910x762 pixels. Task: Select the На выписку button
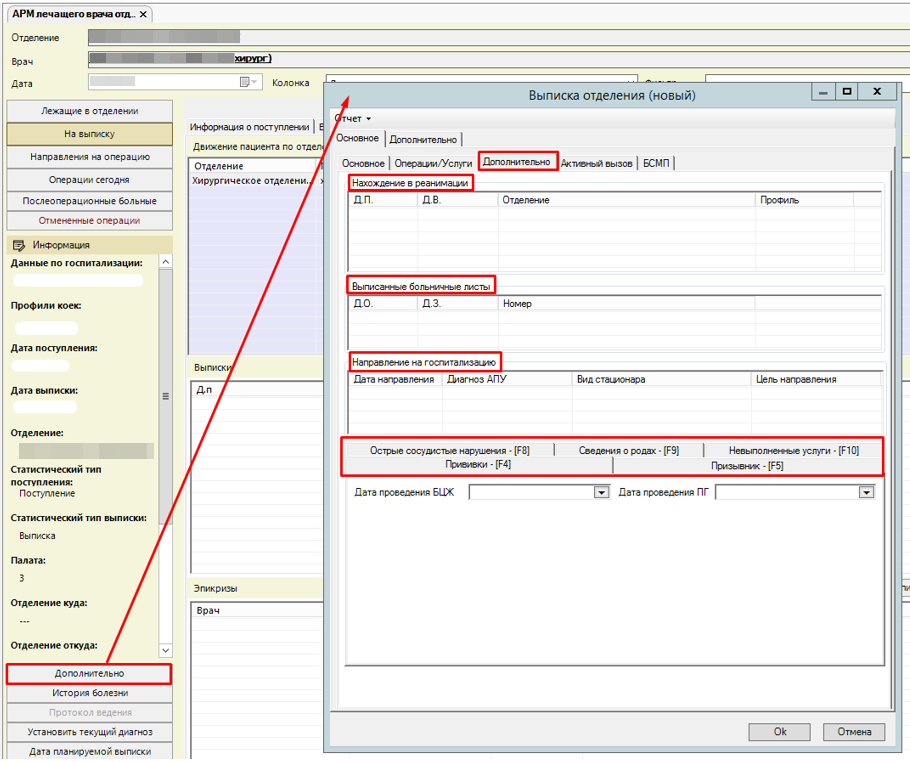89,134
